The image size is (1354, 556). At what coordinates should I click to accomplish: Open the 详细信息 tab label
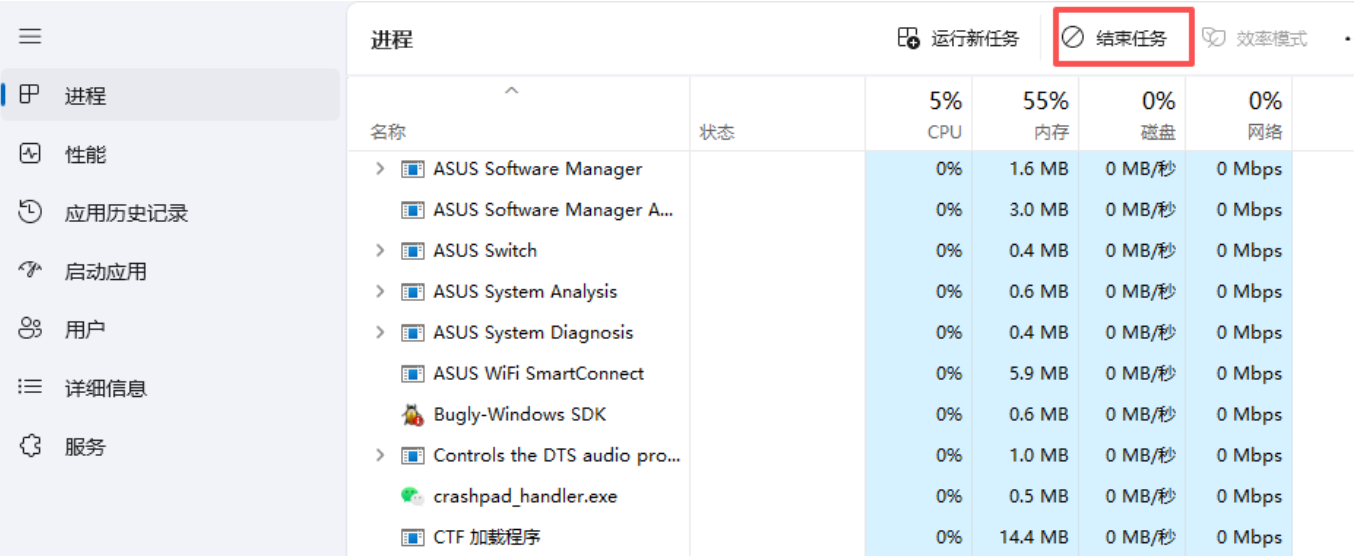pos(106,388)
